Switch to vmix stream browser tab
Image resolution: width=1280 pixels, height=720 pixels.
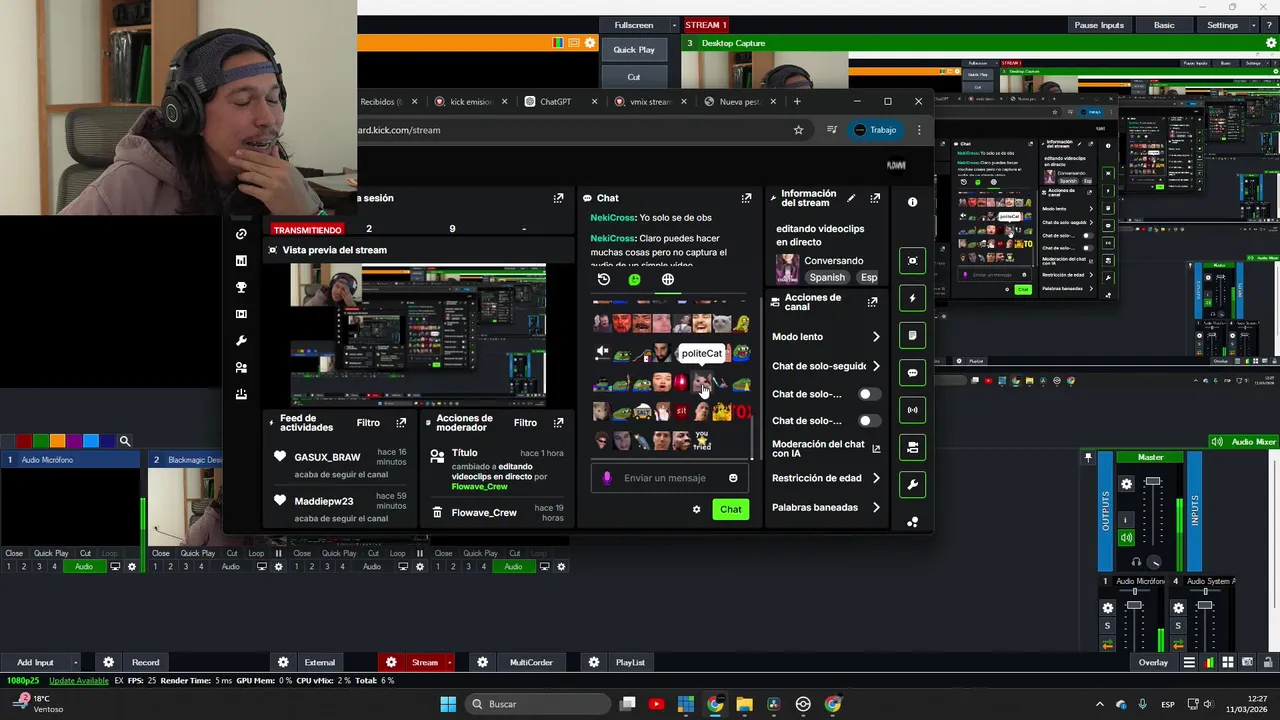[650, 102]
